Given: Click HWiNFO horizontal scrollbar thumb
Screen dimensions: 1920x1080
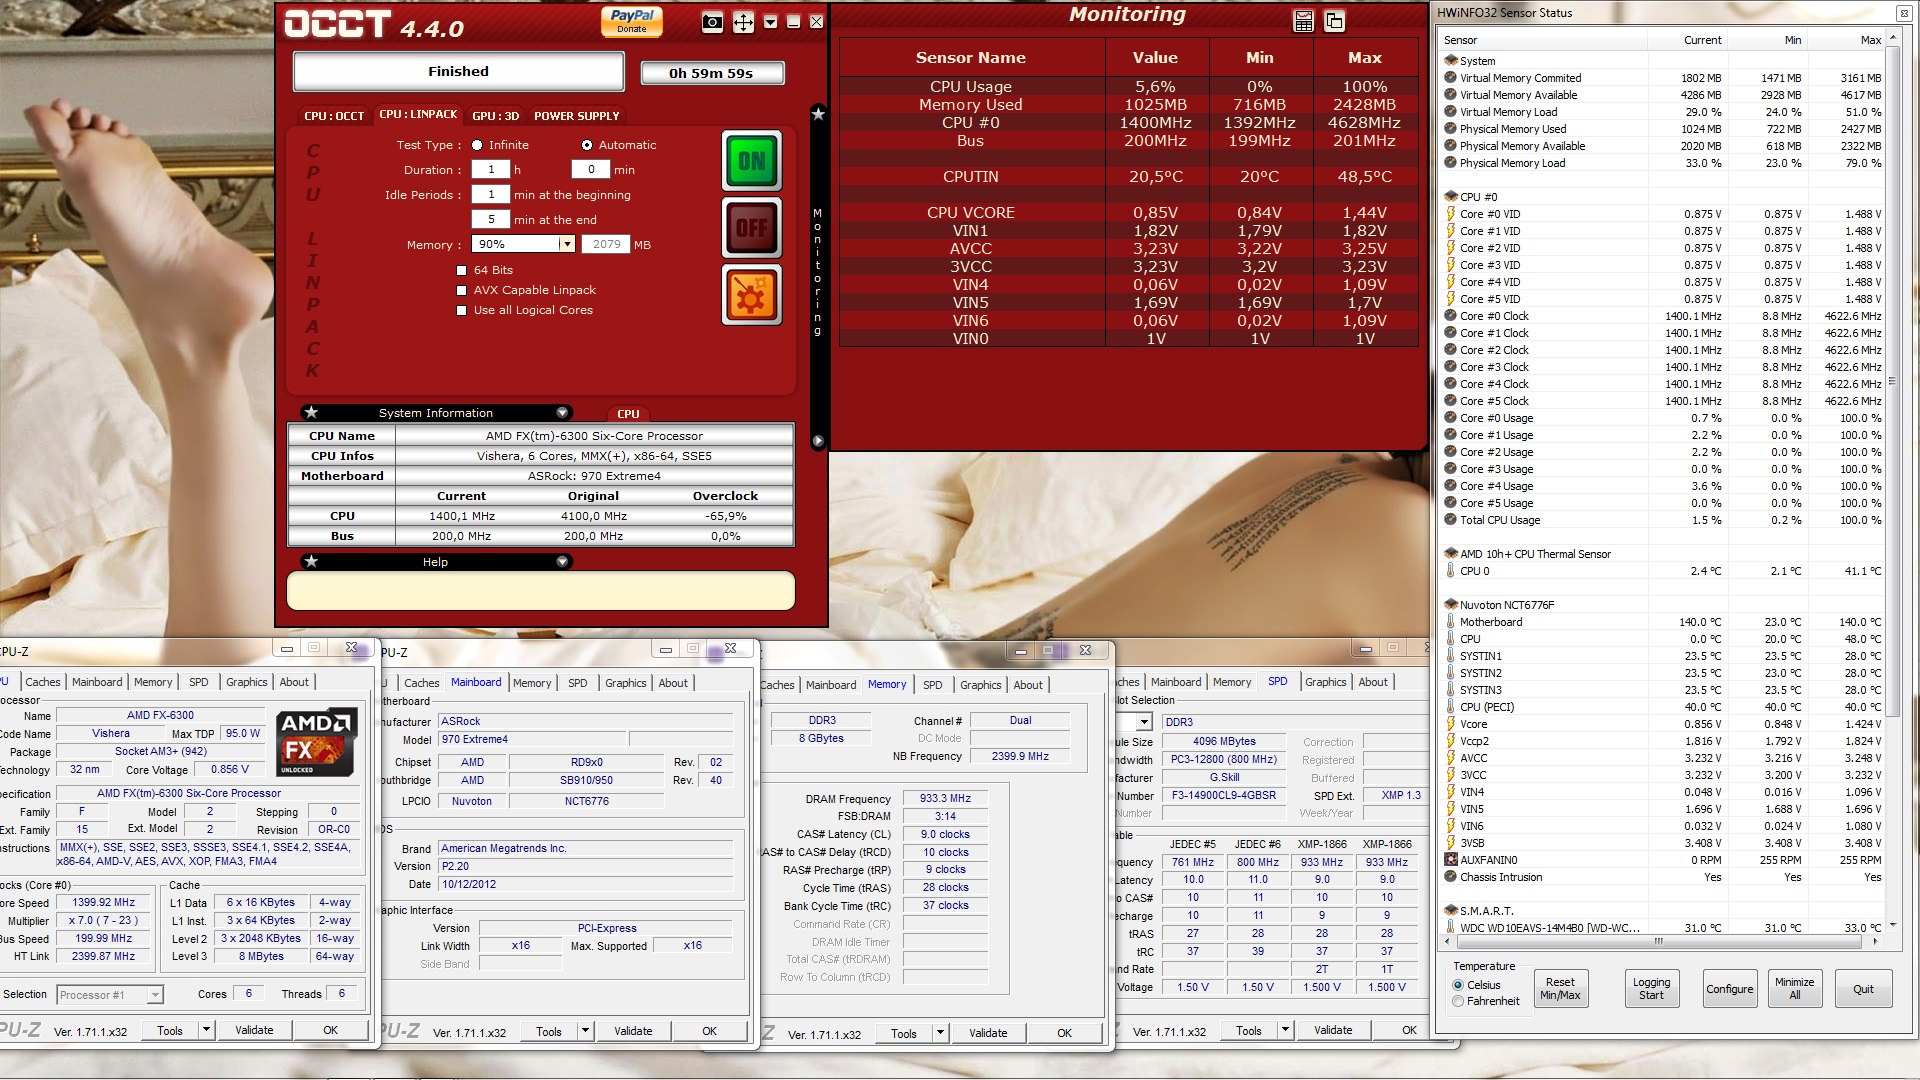Looking at the screenshot, I should [x=1657, y=941].
